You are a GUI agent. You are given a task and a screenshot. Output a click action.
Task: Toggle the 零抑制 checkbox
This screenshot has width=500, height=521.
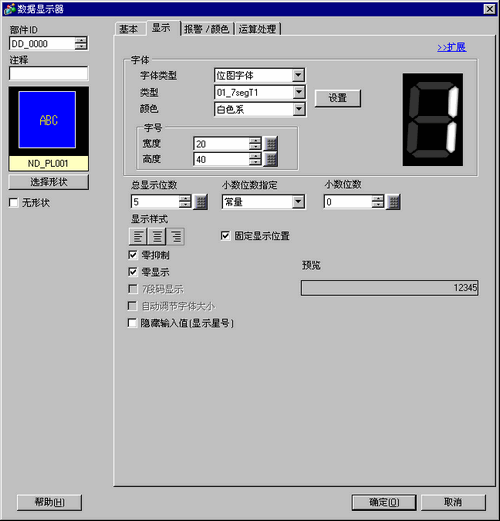[x=133, y=255]
